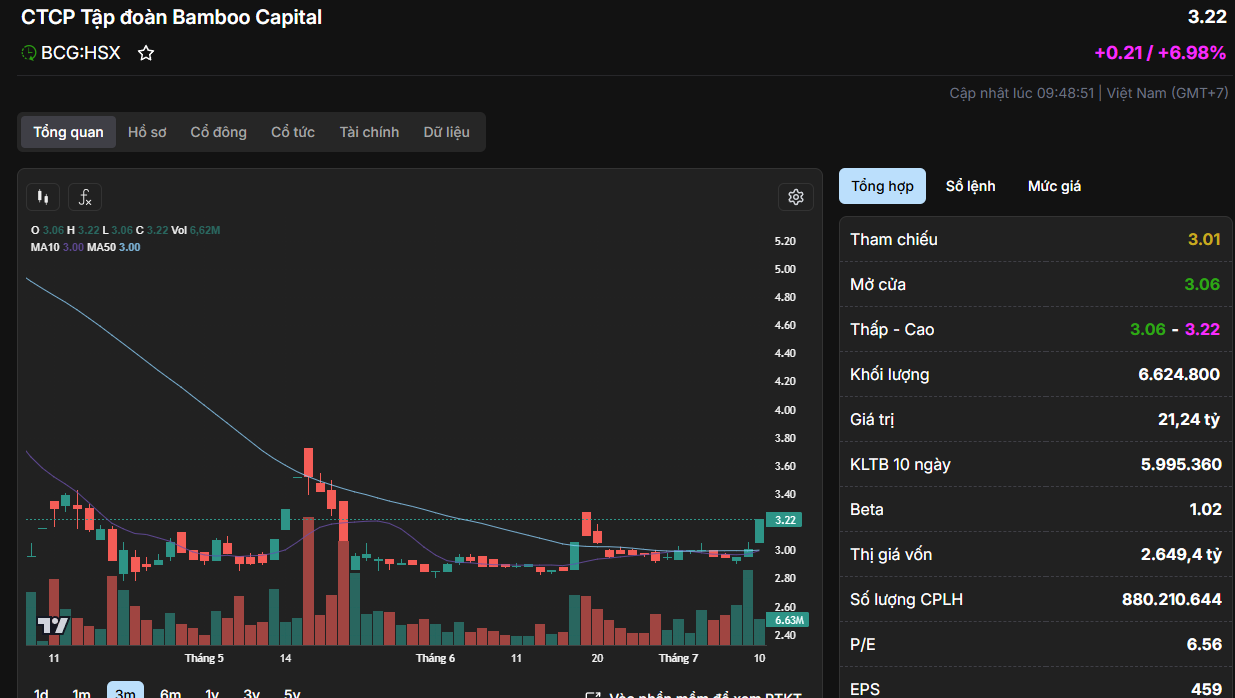Select the Tổng hợp panel tab

[x=882, y=186]
